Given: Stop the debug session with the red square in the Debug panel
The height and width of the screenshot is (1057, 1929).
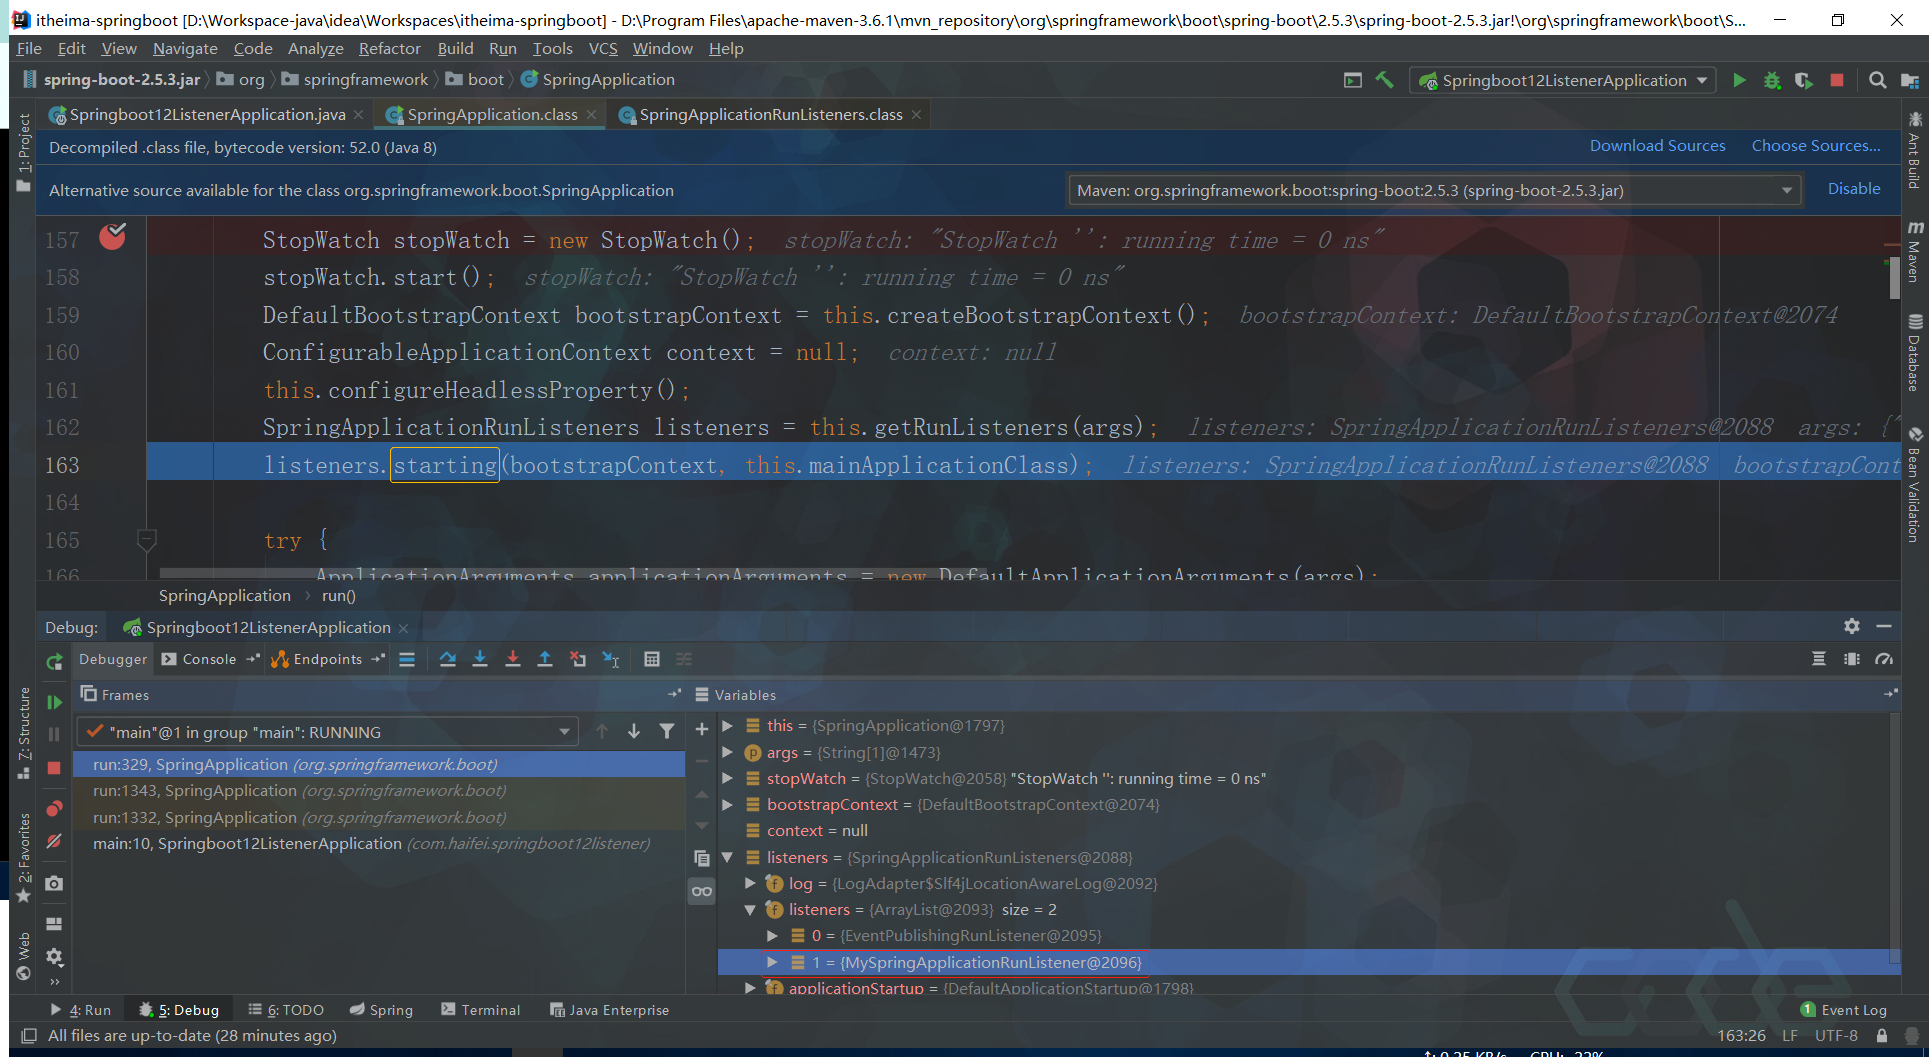Looking at the screenshot, I should (54, 768).
